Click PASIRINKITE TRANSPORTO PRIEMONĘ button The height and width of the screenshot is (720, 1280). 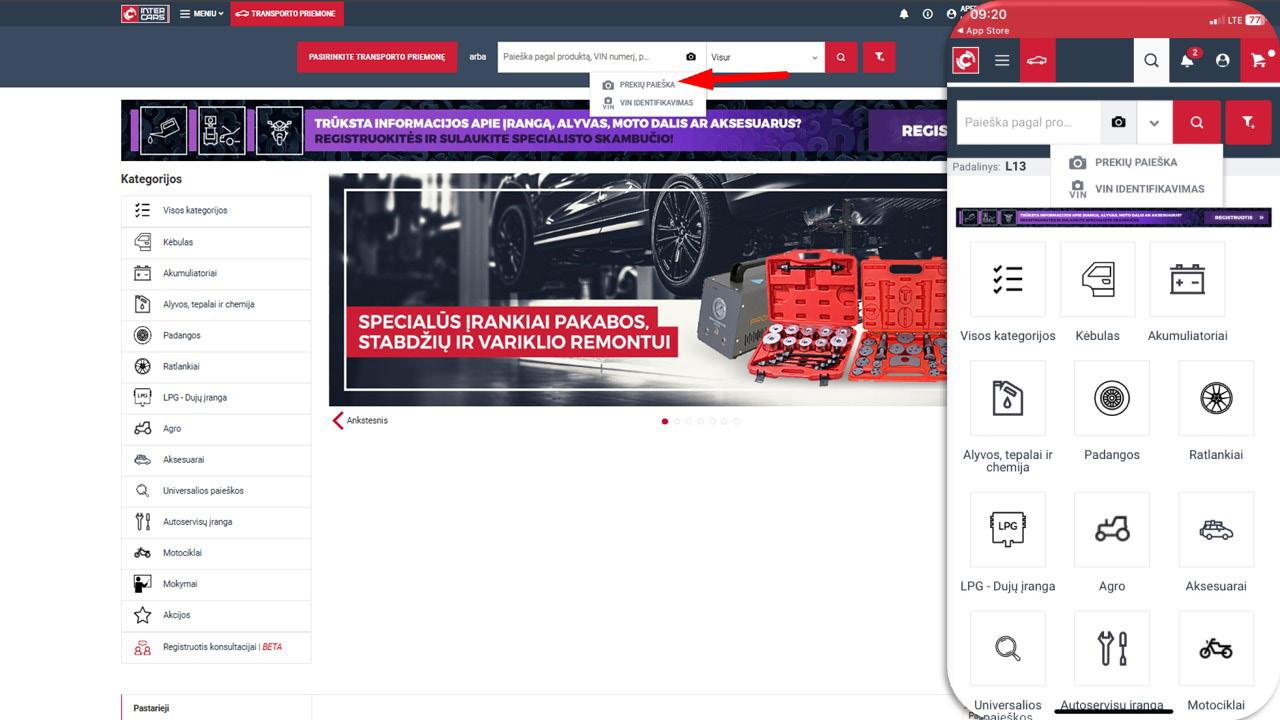pyautogui.click(x=377, y=57)
